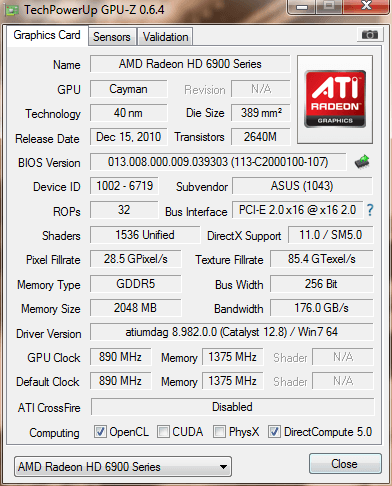The width and height of the screenshot is (392, 486).
Task: Click the Name field showing AMD Radeon
Action: (190, 64)
